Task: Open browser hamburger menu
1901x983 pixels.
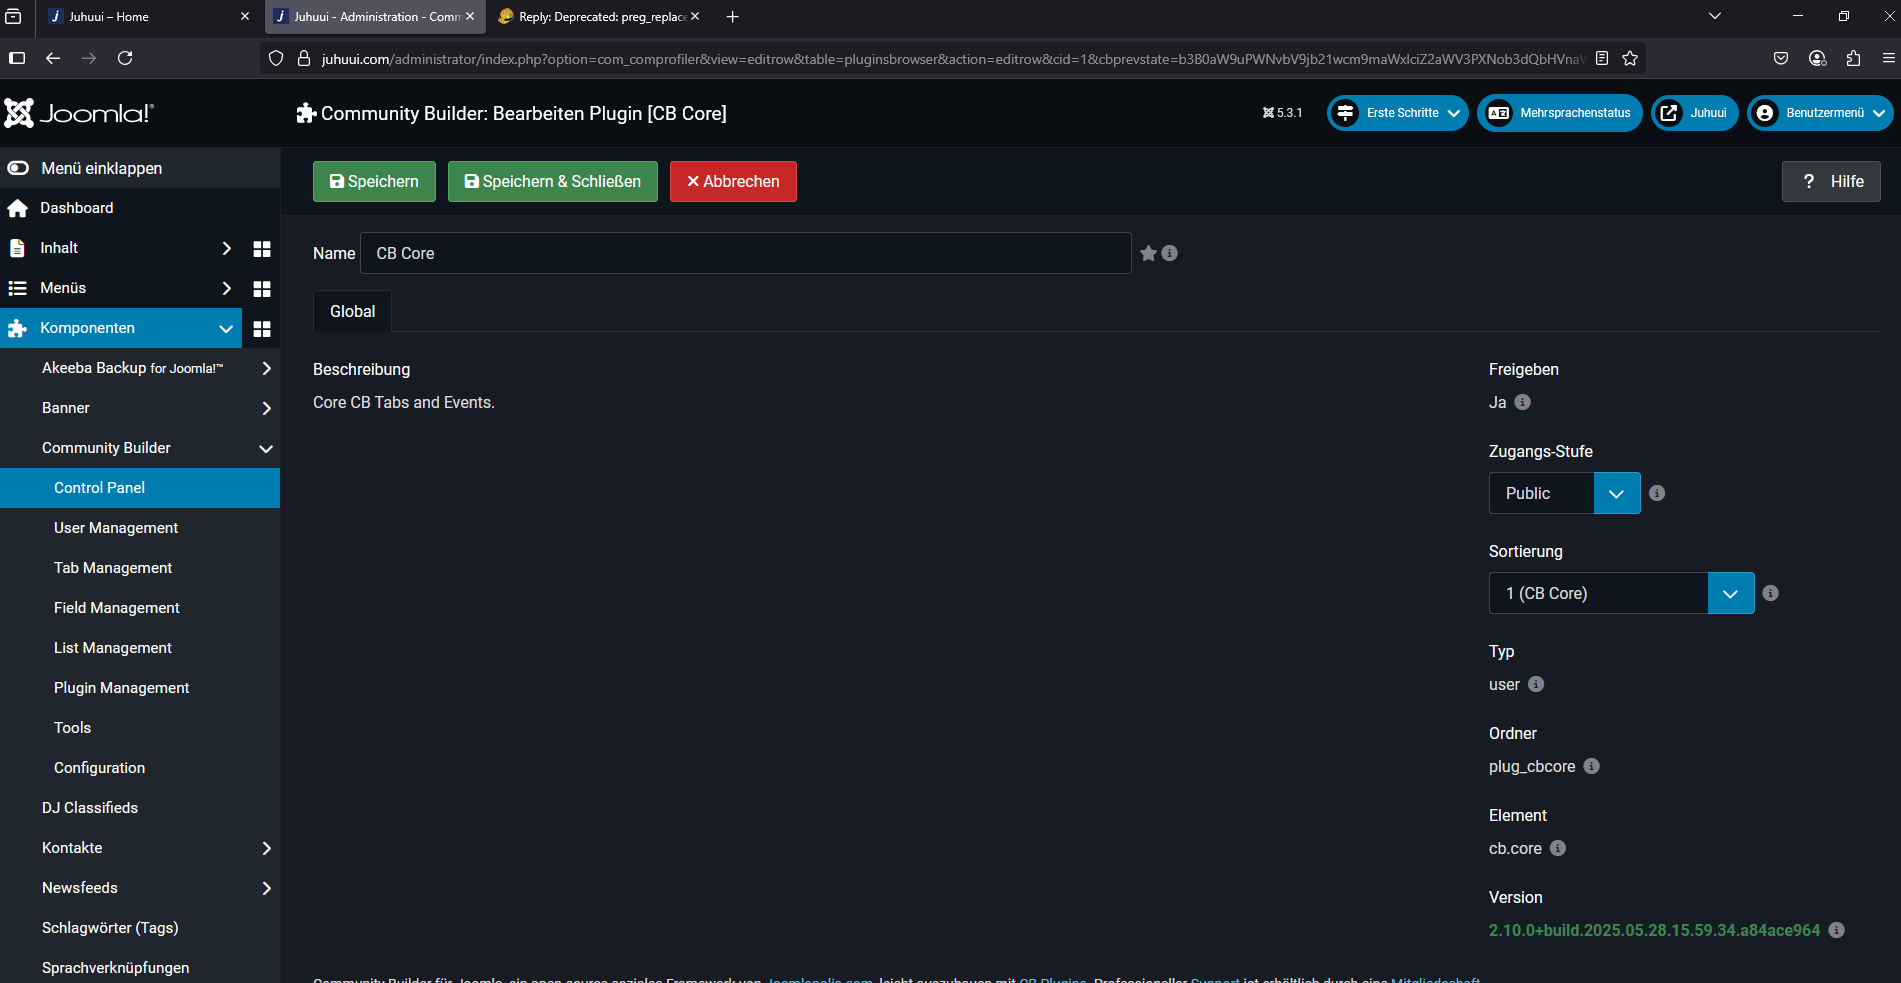Action: coord(1889,58)
